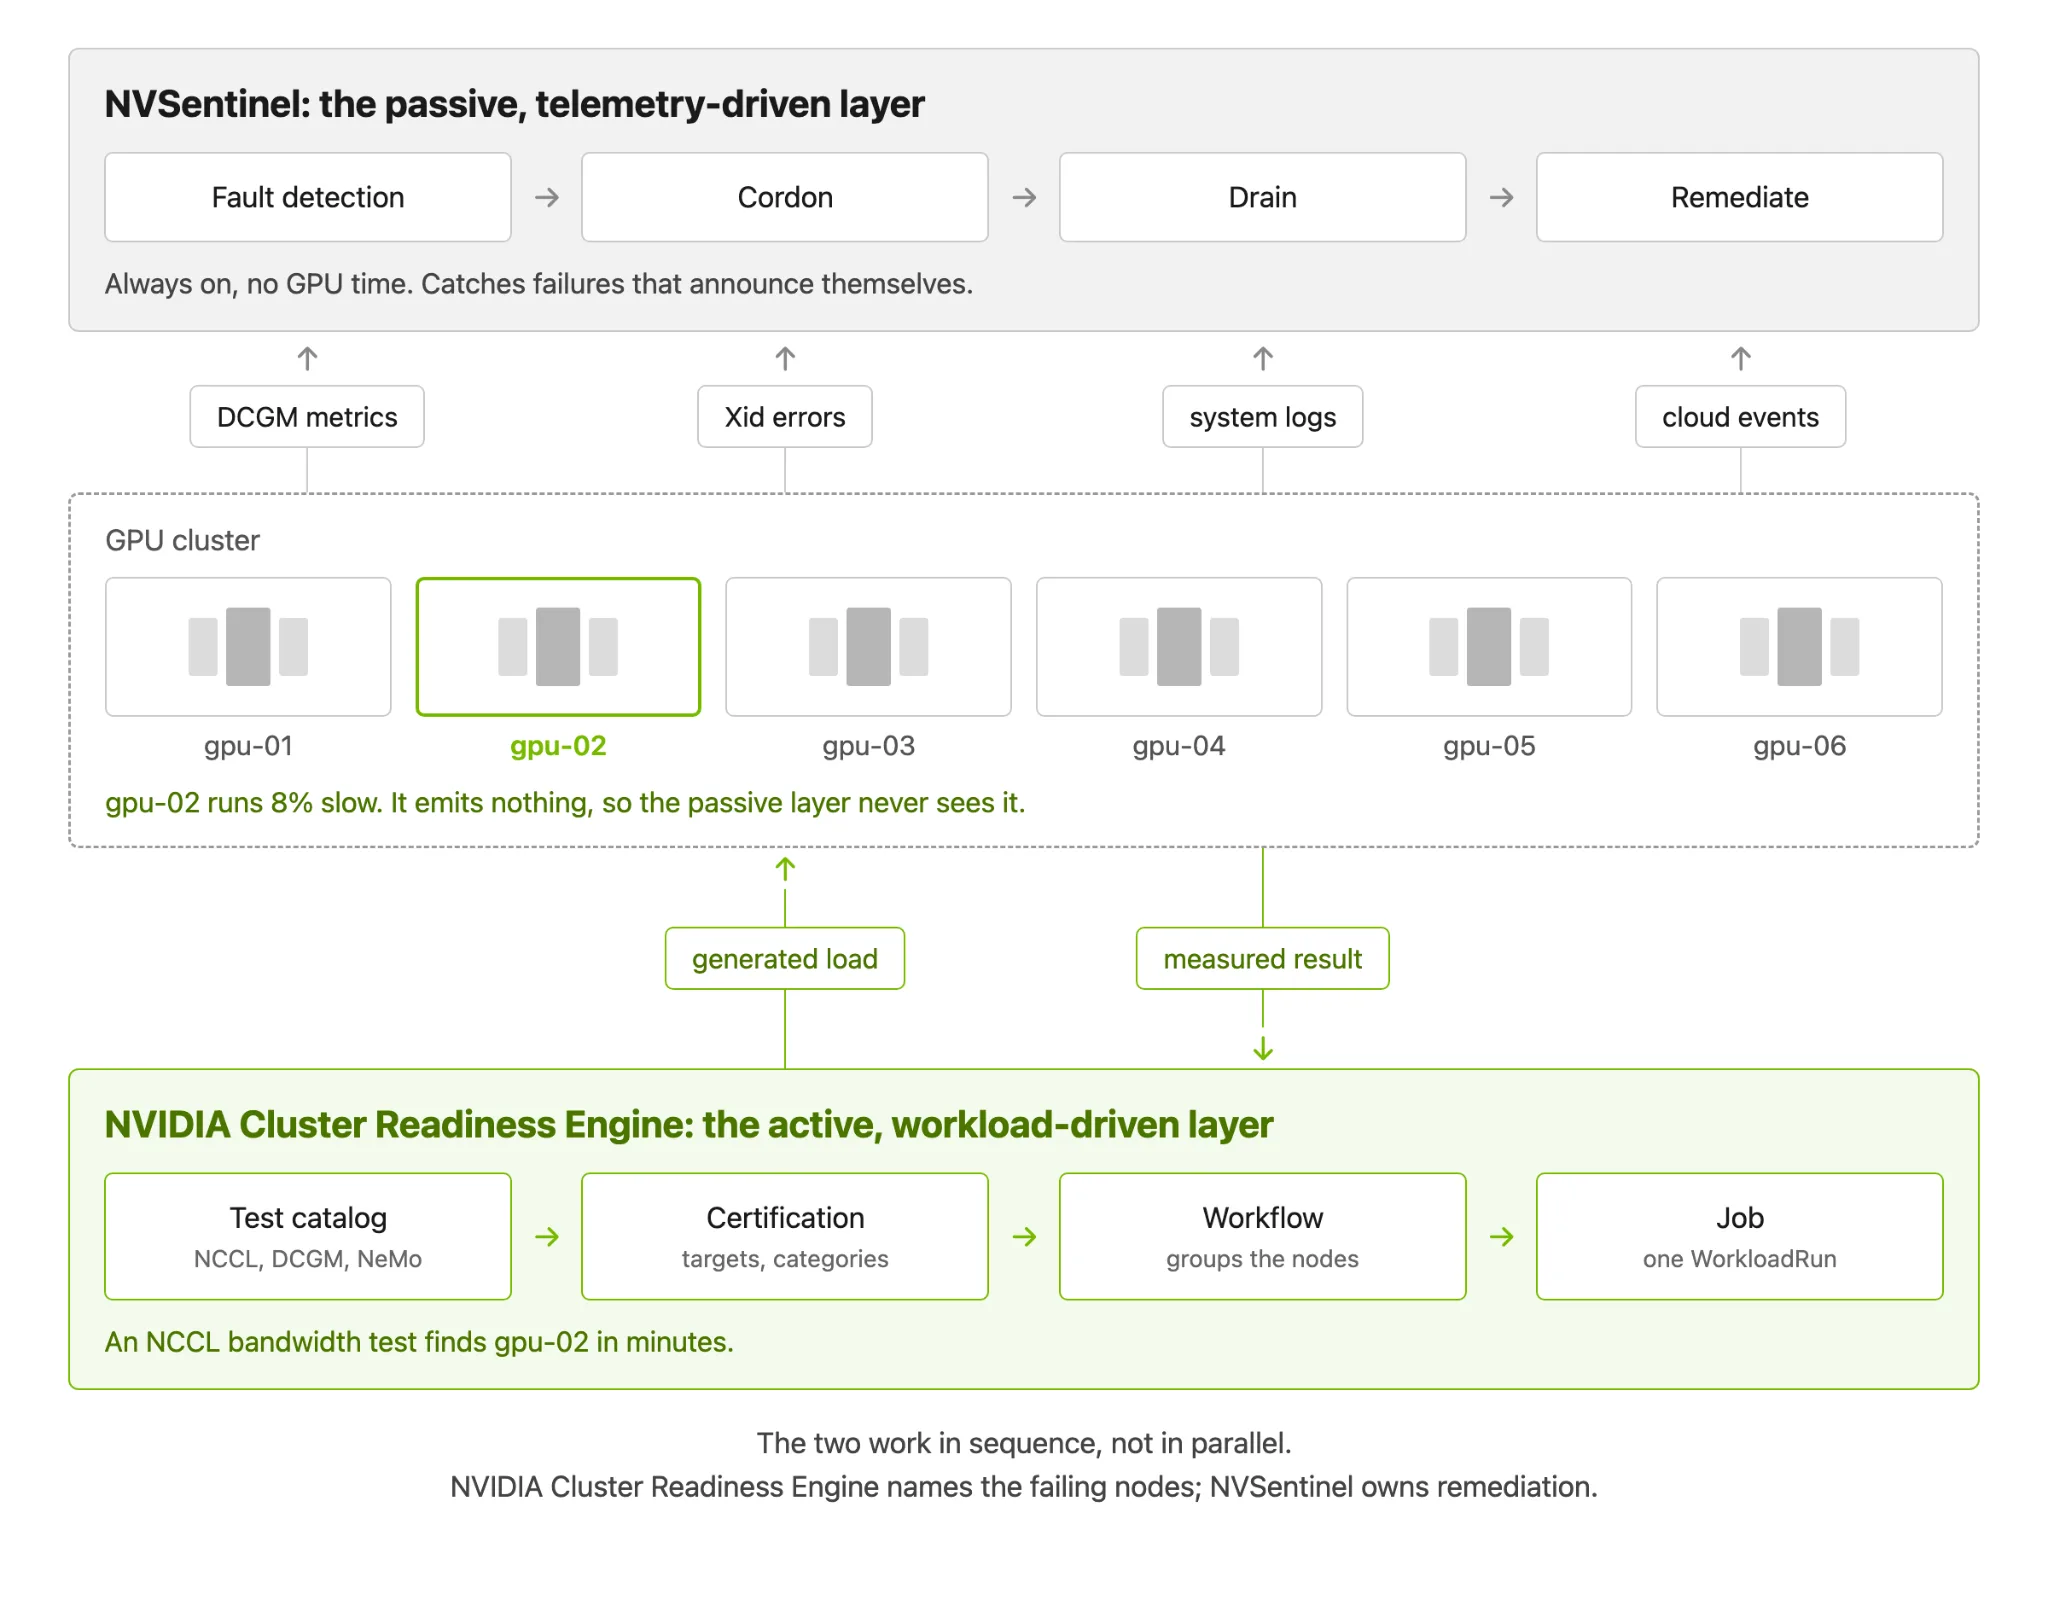Click the gpu-05 node icon
Screen dimensions: 2048x1604
coord(1489,646)
